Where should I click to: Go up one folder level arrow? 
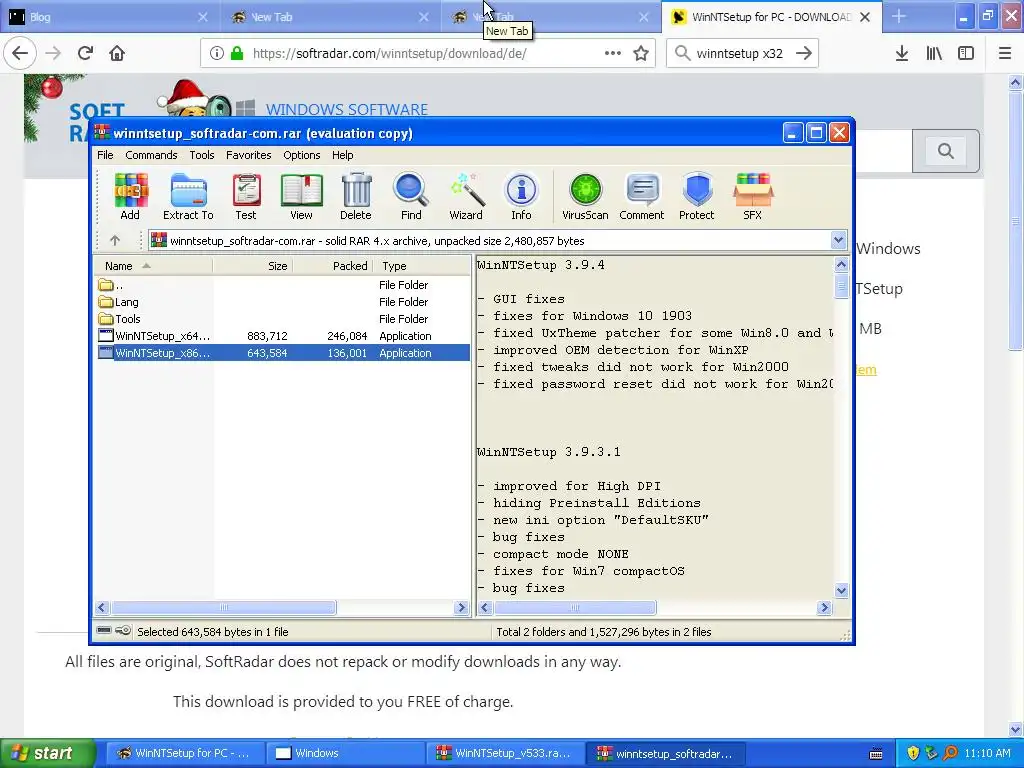tap(115, 240)
